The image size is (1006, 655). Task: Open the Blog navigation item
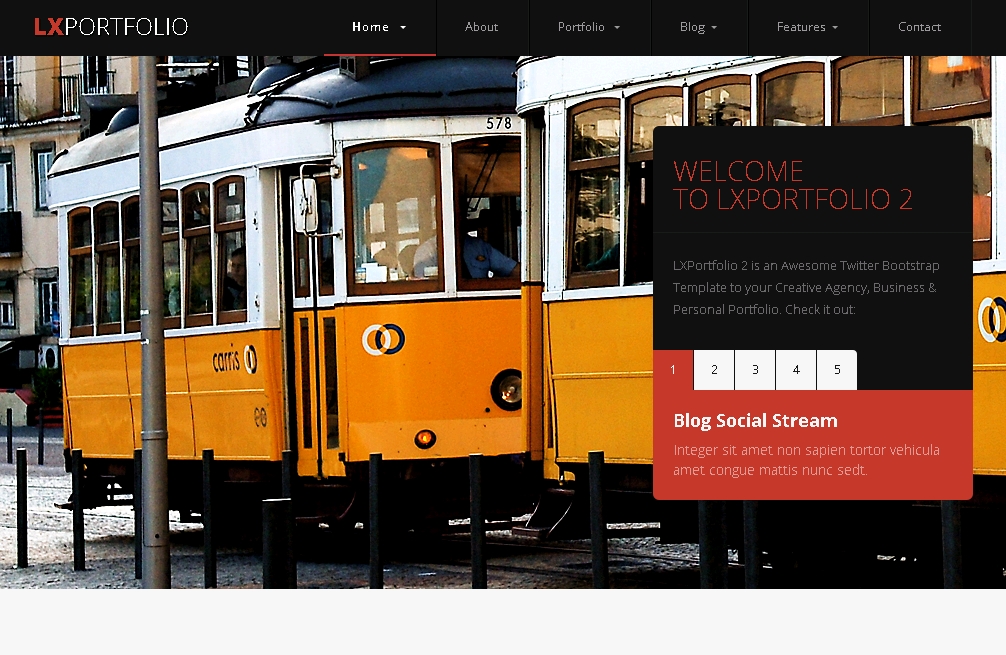(x=692, y=27)
